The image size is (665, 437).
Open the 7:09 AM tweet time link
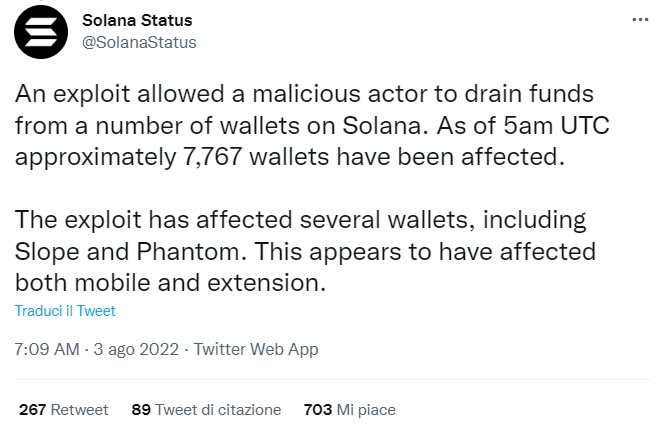coord(46,350)
